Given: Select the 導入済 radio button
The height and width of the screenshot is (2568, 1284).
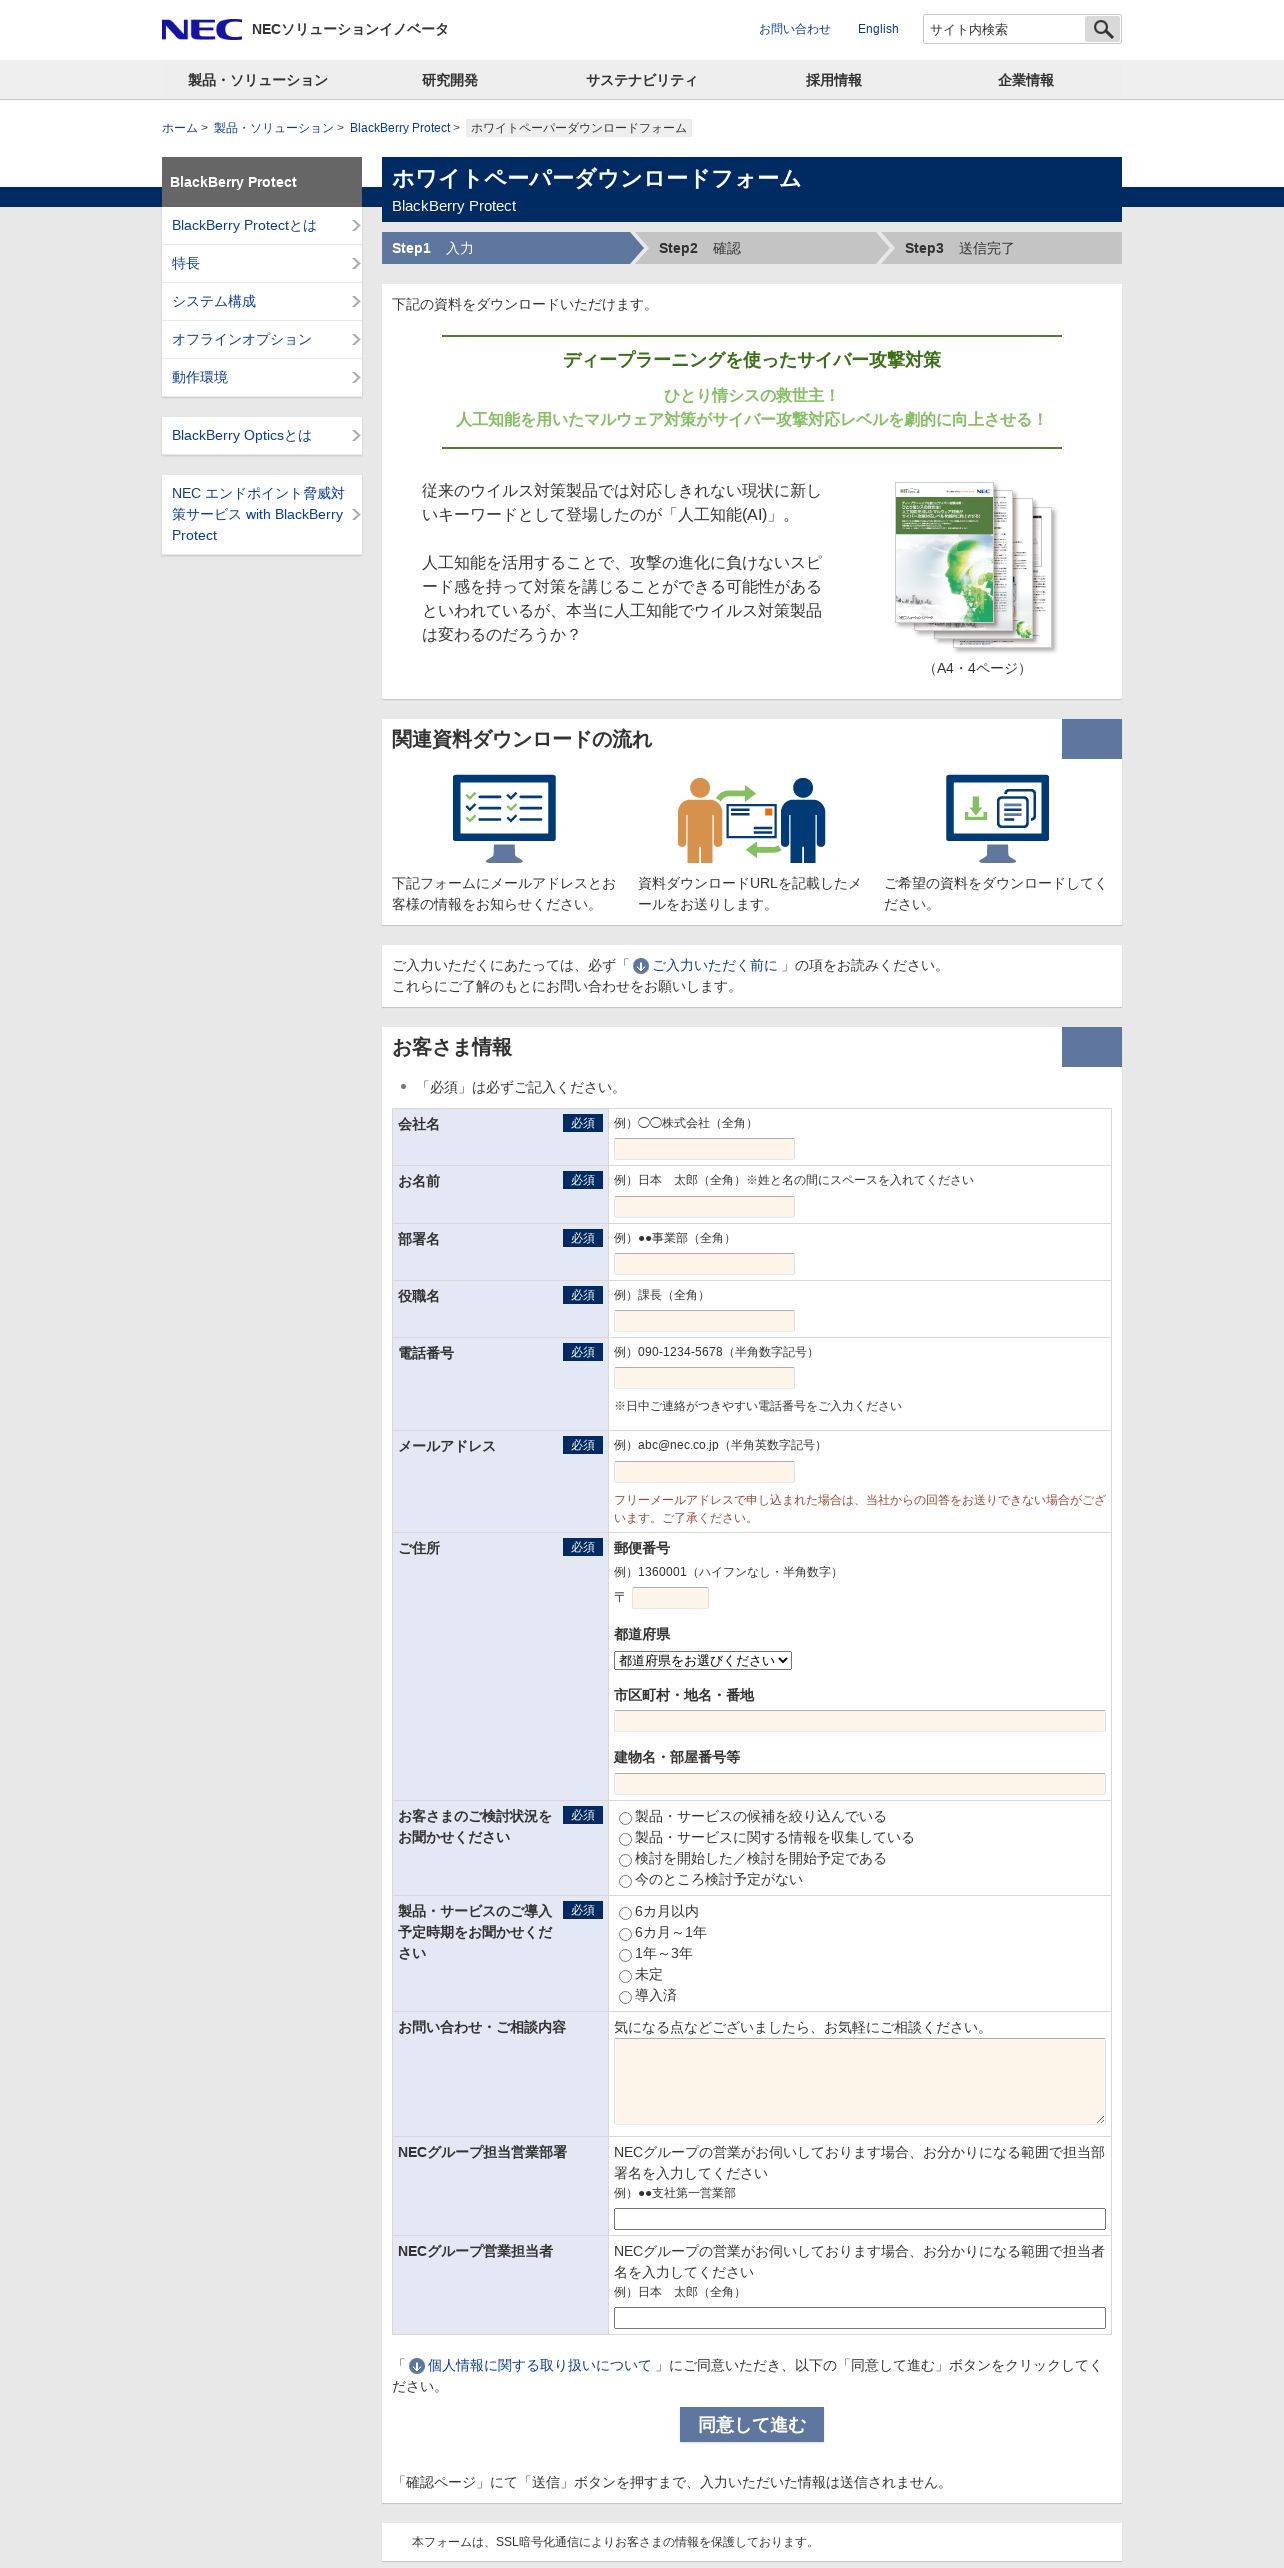Looking at the screenshot, I should point(625,1997).
